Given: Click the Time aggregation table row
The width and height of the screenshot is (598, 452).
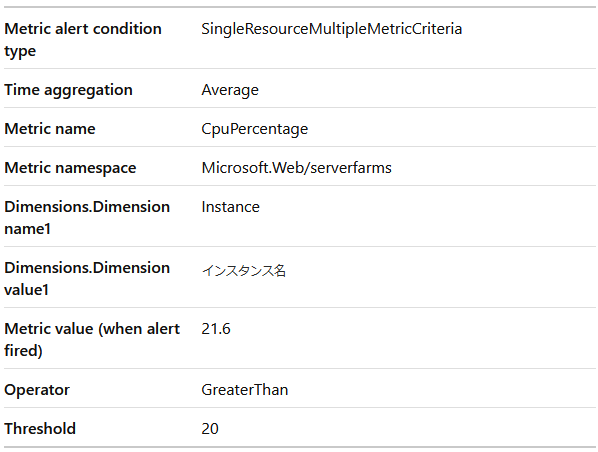Looking at the screenshot, I should pos(300,88).
